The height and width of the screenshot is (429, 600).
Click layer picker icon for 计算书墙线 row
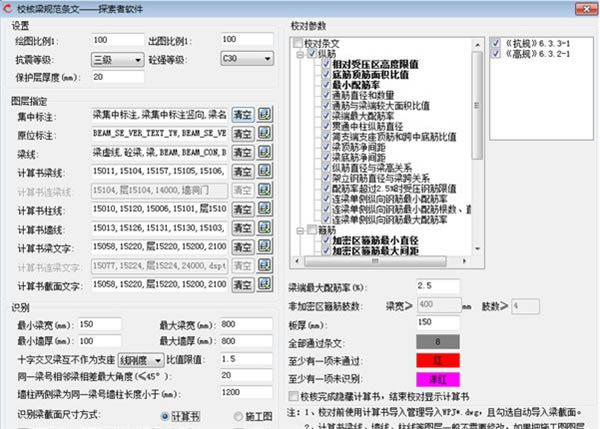264,228
